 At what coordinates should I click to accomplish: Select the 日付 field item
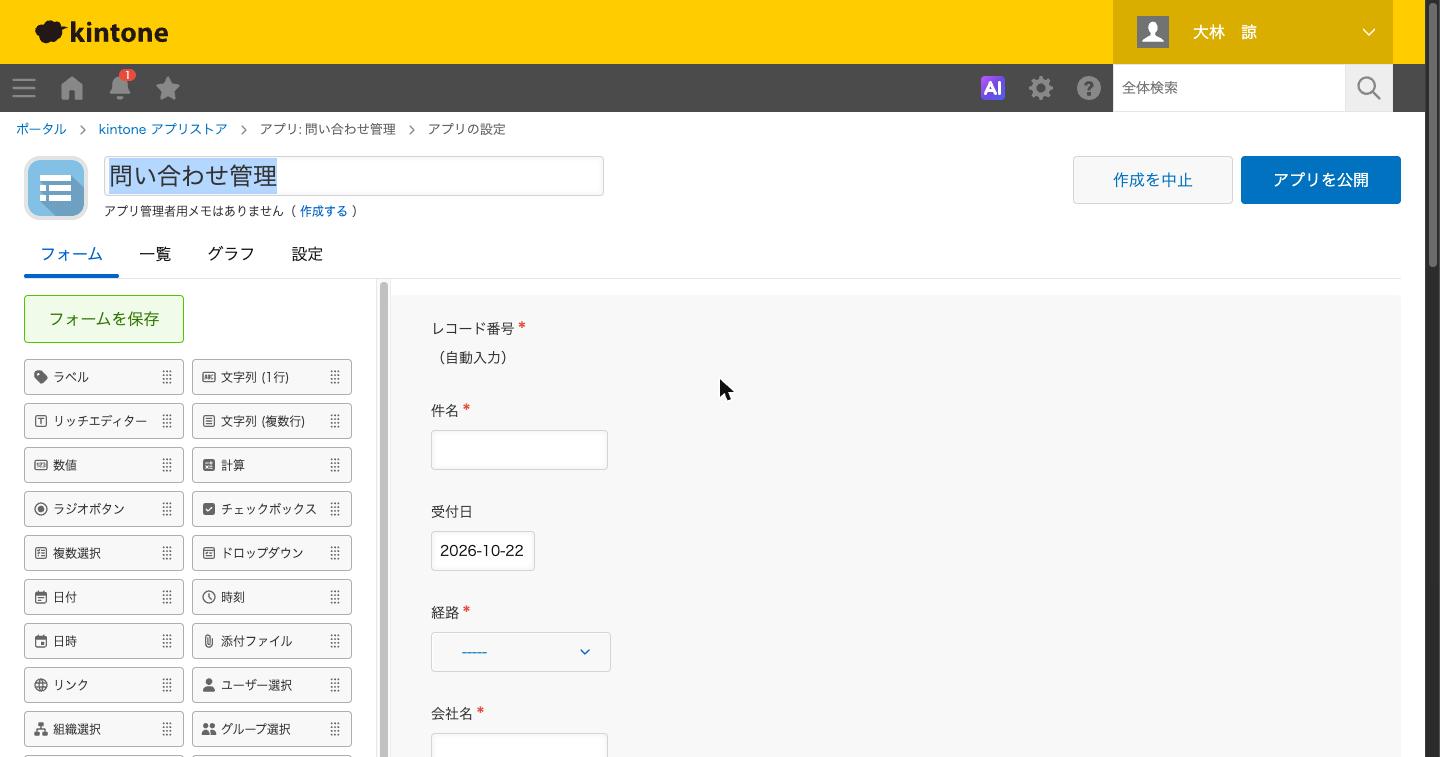coord(104,597)
